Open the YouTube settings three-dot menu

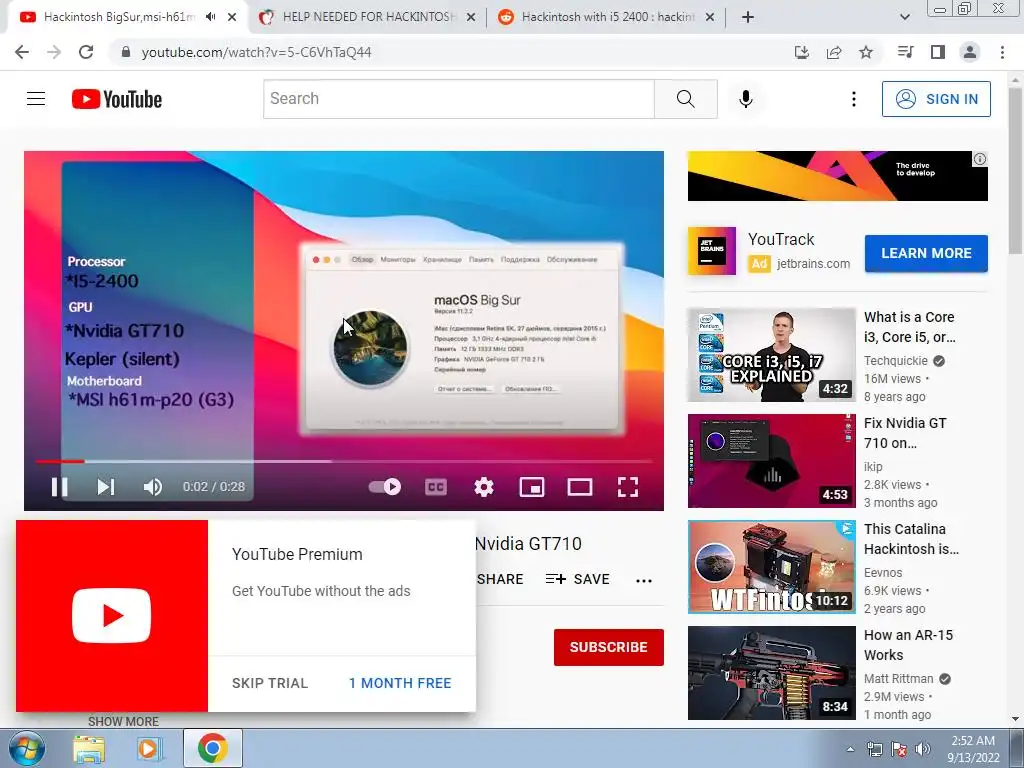[854, 99]
